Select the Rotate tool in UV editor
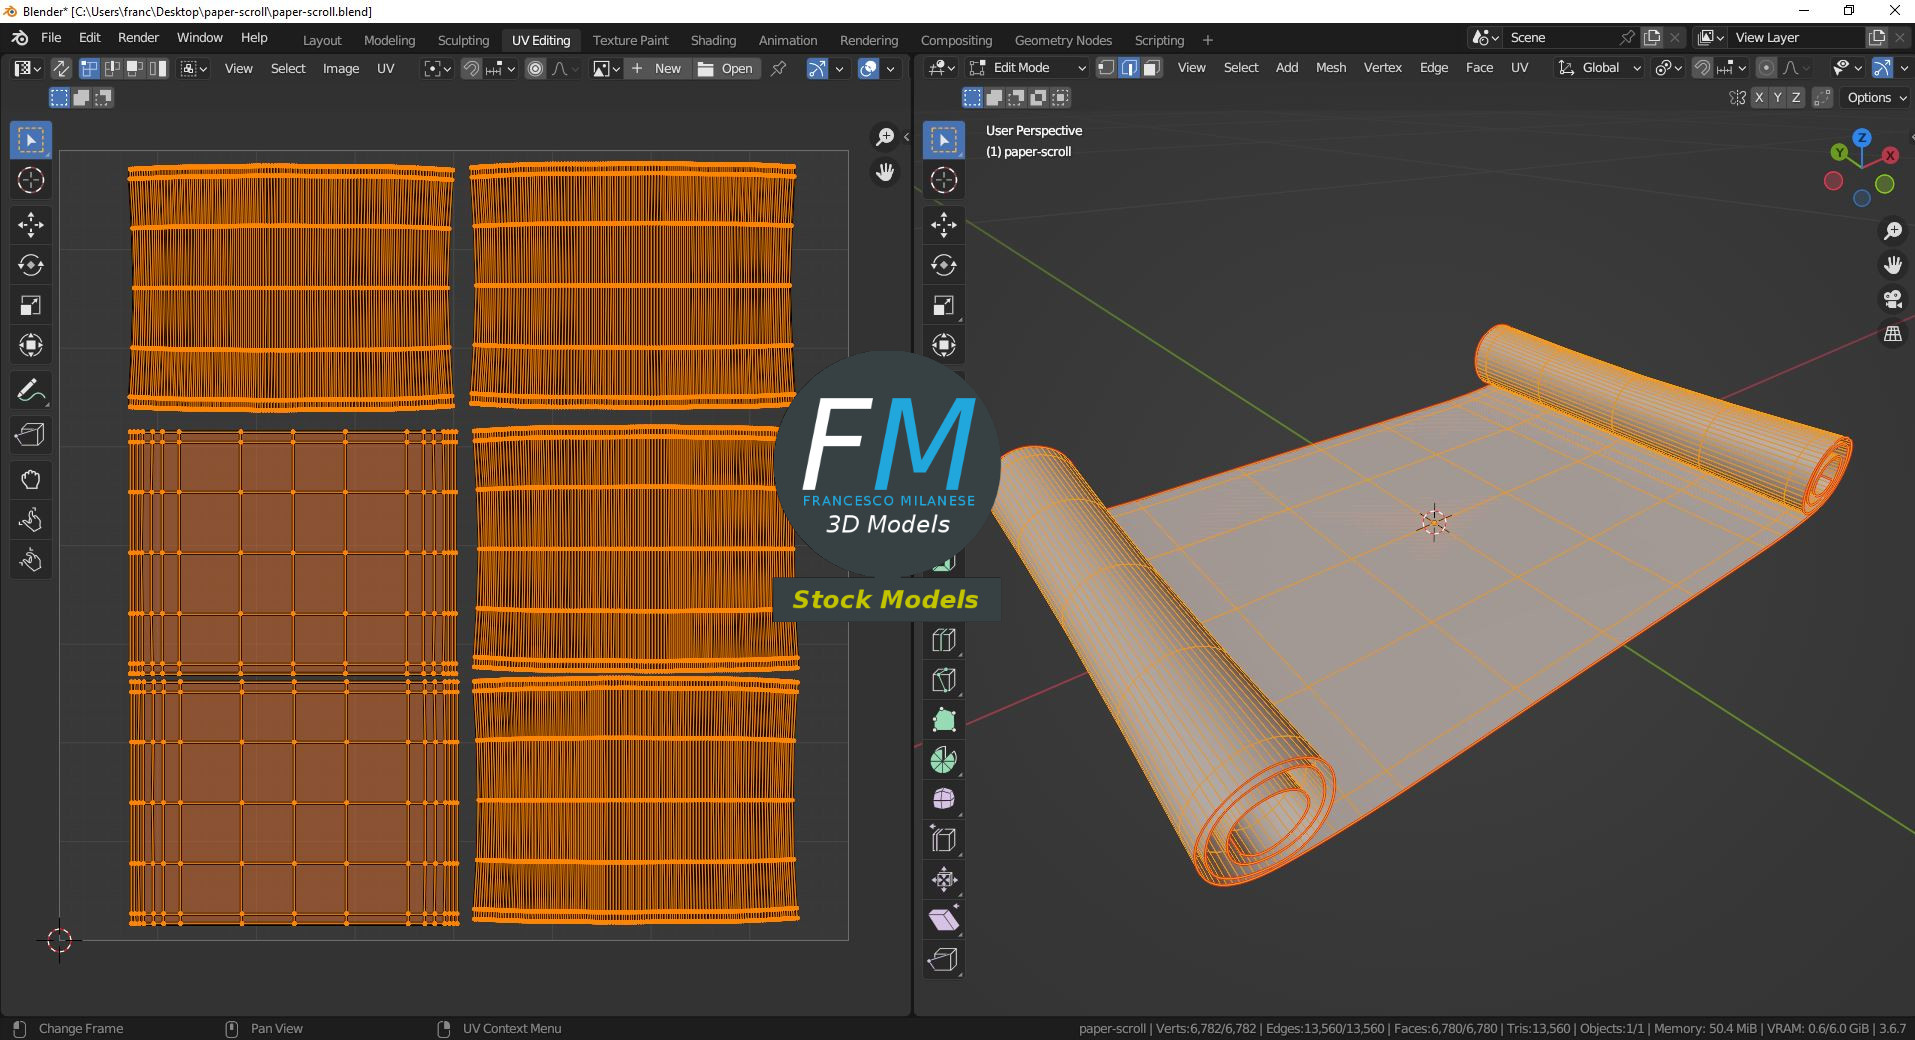Image resolution: width=1915 pixels, height=1040 pixels. (x=31, y=265)
